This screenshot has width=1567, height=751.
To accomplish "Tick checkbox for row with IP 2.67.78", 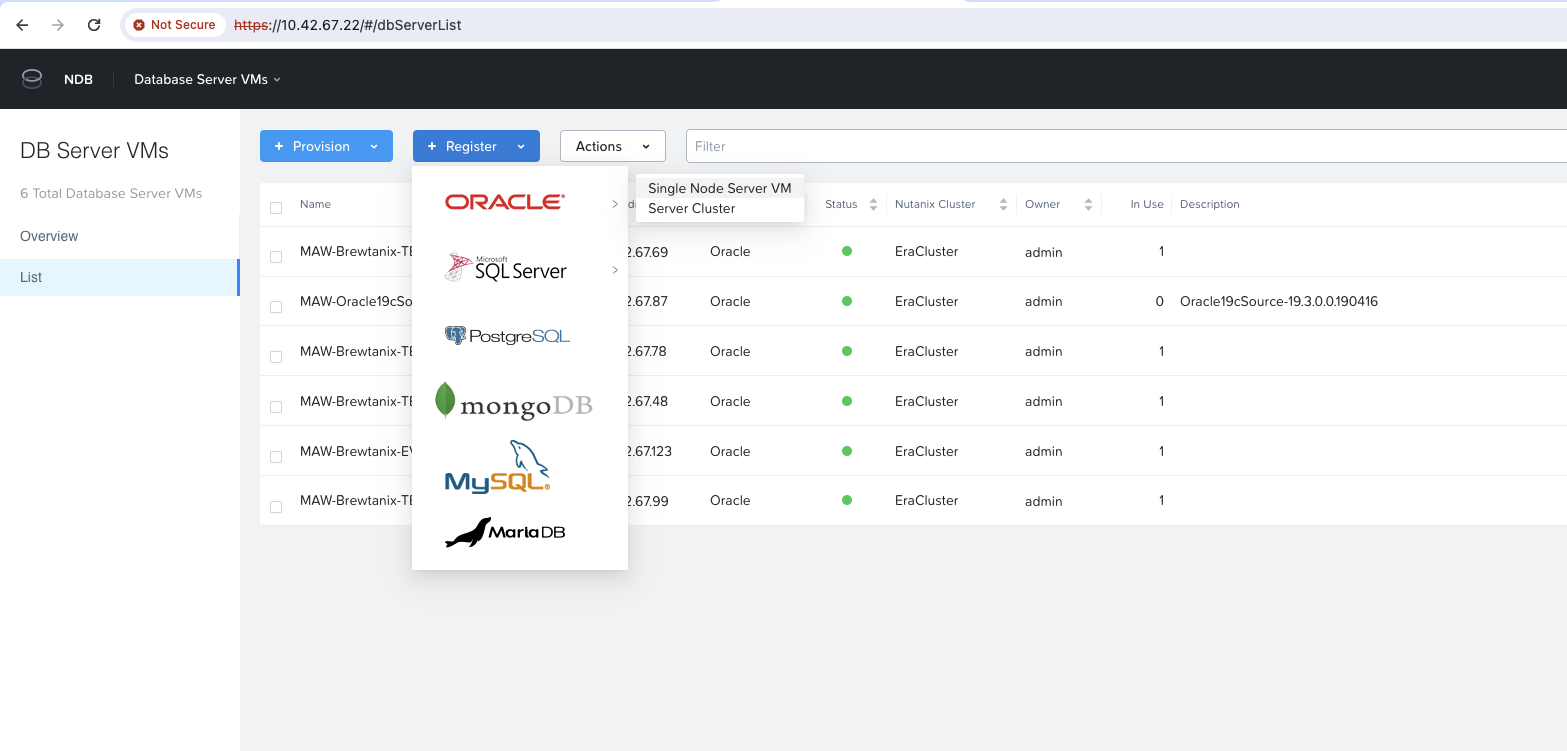I will [x=276, y=357].
